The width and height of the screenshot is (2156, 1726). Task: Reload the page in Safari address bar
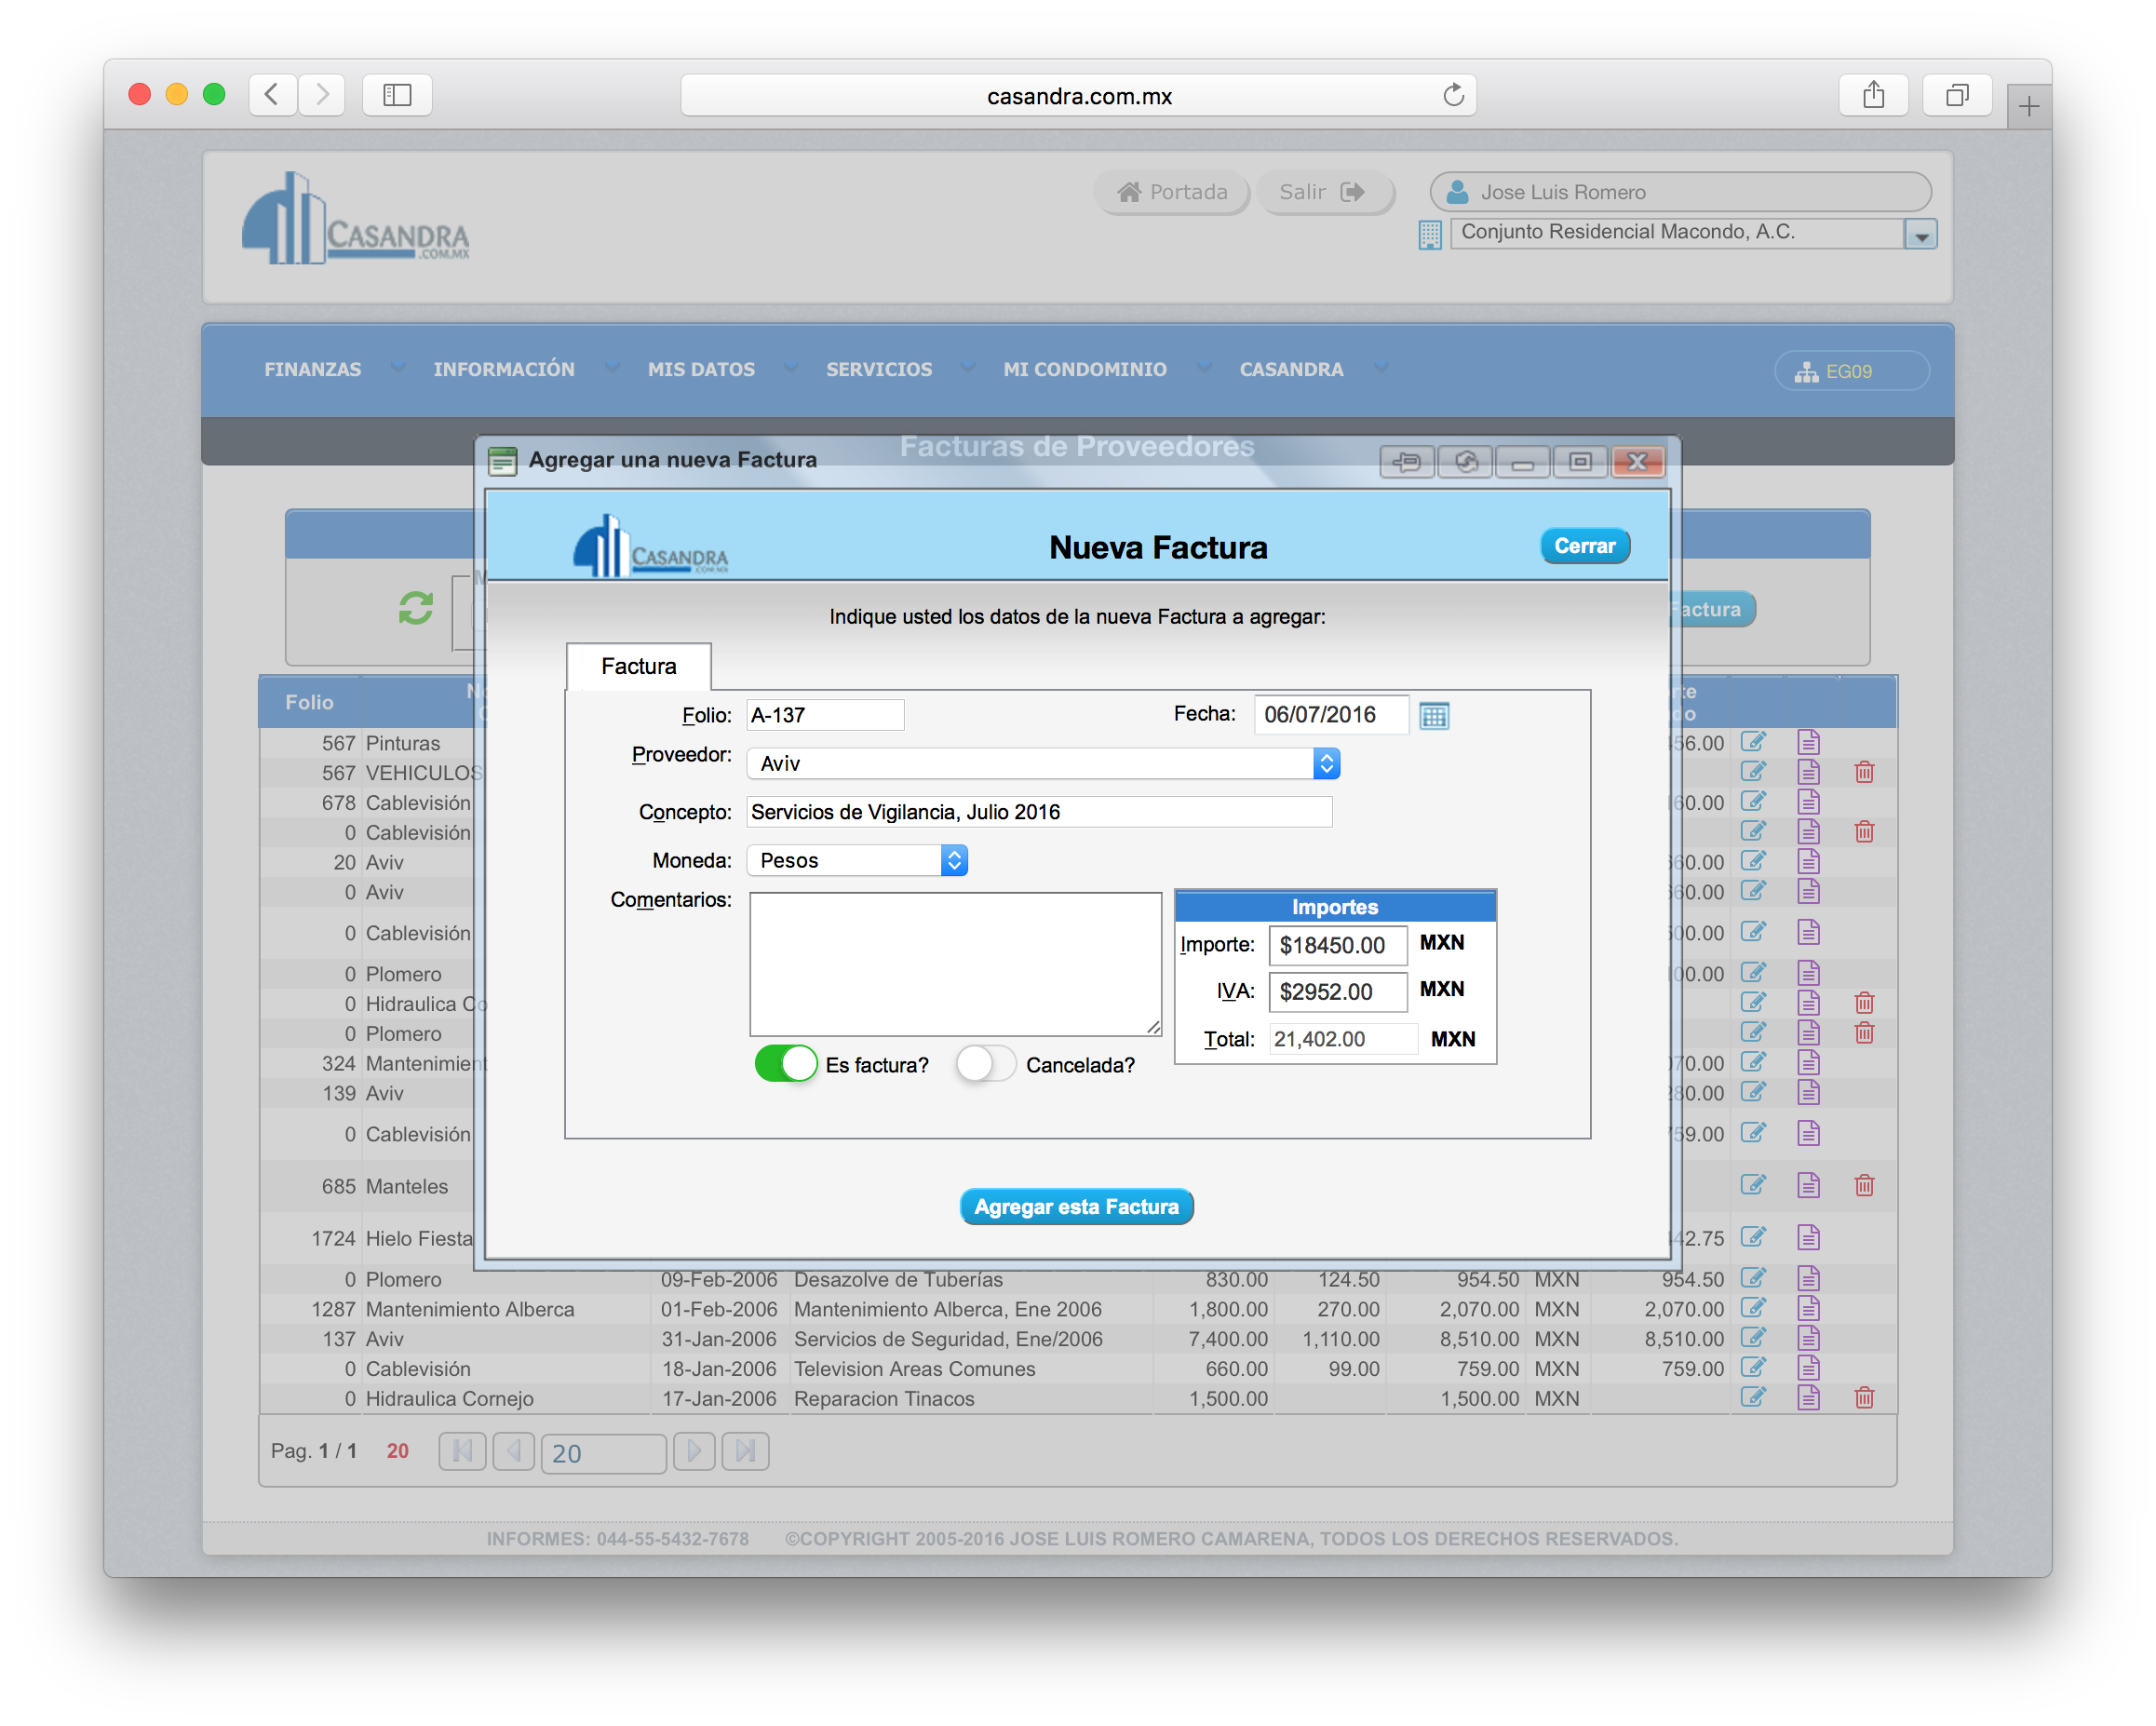pyautogui.click(x=1453, y=95)
